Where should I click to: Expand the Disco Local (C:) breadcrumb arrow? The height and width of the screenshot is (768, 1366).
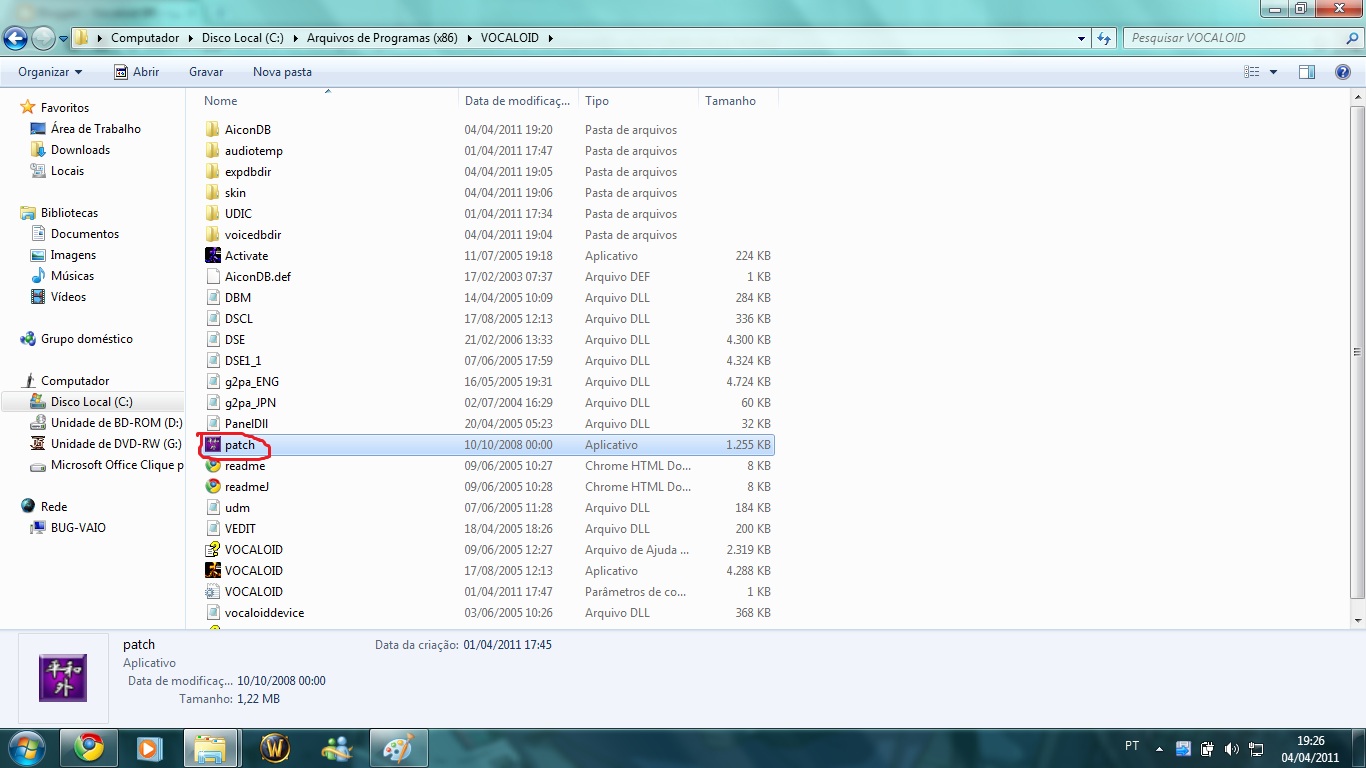pyautogui.click(x=294, y=38)
